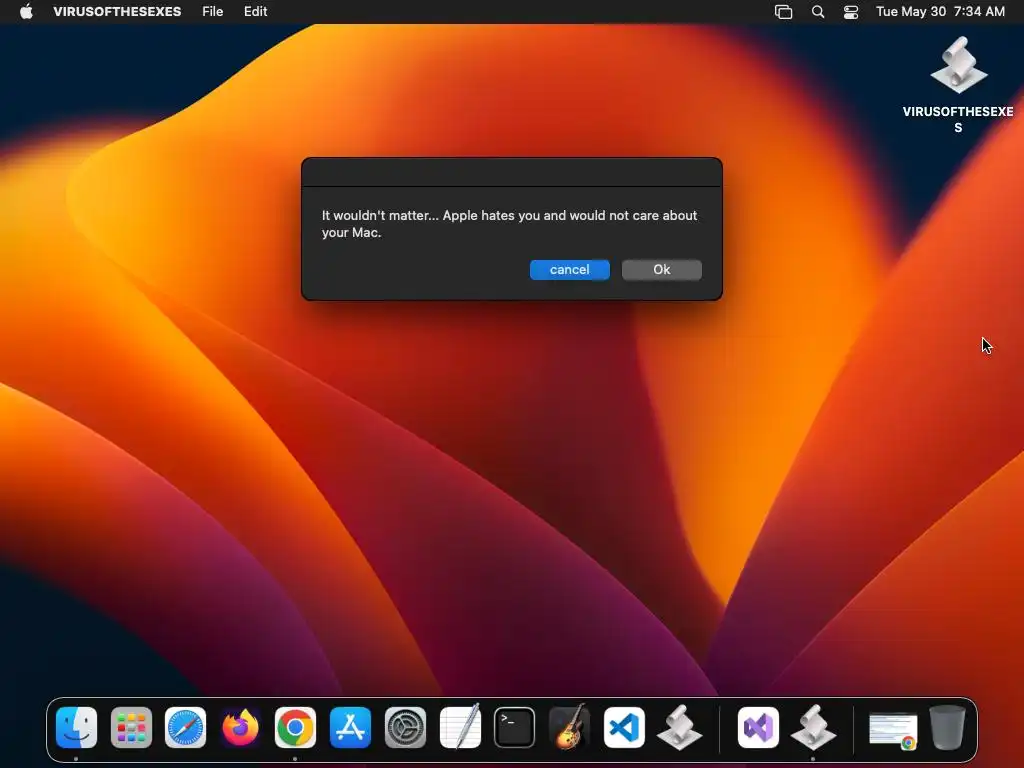Open Script Editor icon beside VS Code
Viewport: 1024px width, 768px height.
click(x=679, y=728)
